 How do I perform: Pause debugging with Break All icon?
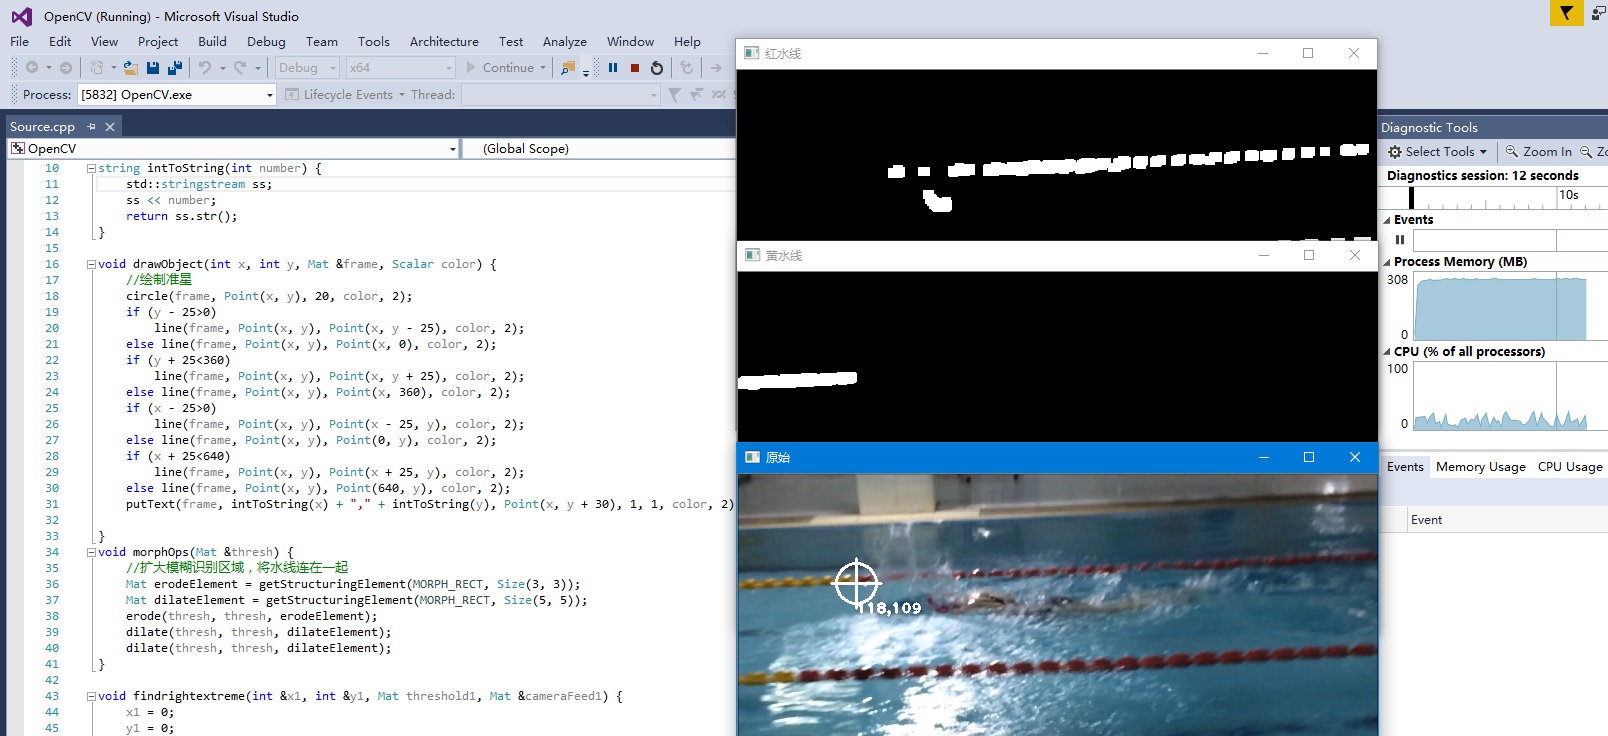[x=613, y=68]
